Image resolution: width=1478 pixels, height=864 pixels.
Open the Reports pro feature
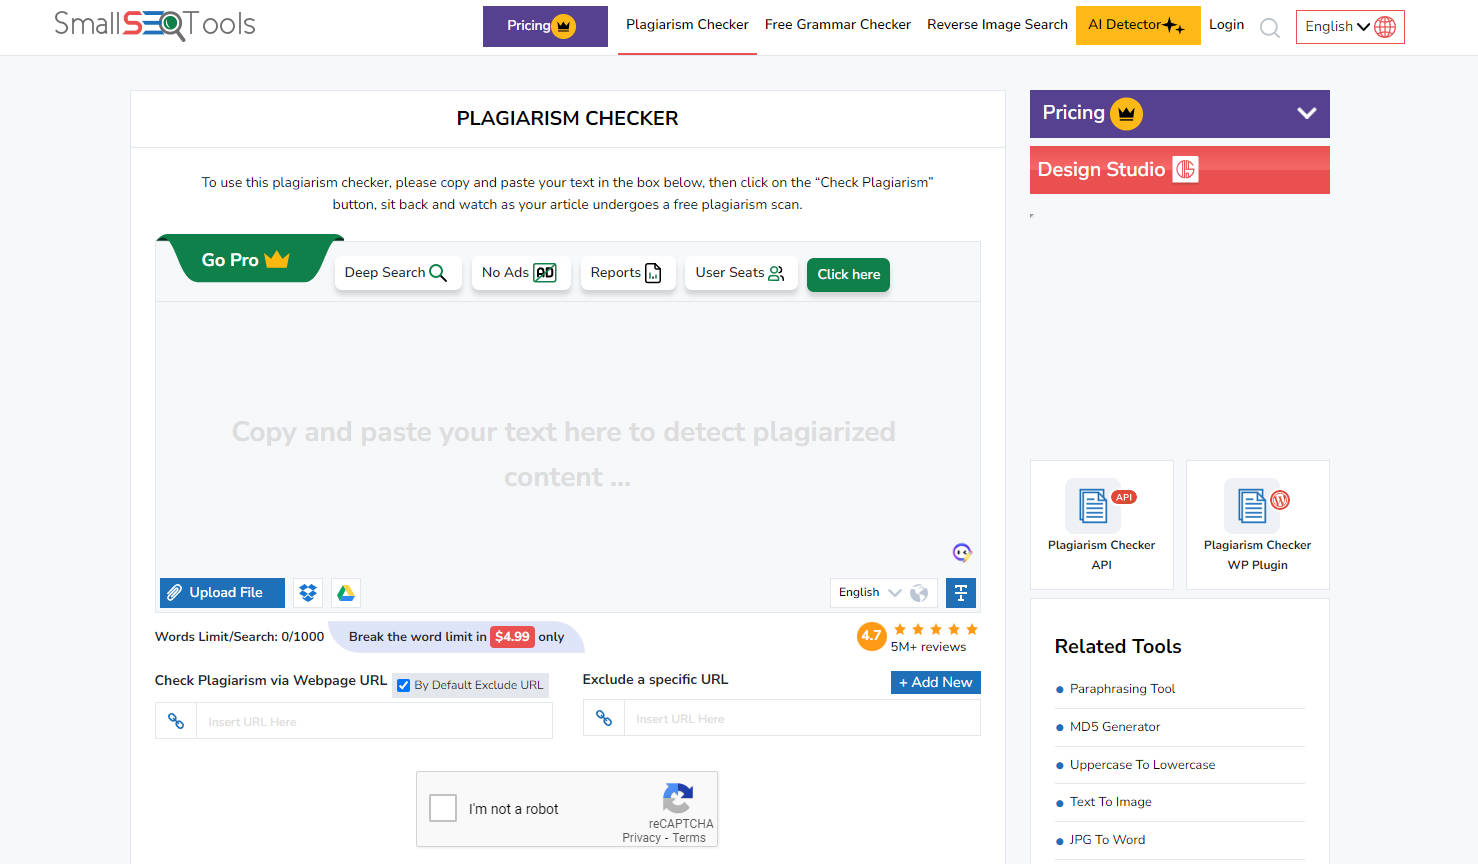[x=627, y=272]
